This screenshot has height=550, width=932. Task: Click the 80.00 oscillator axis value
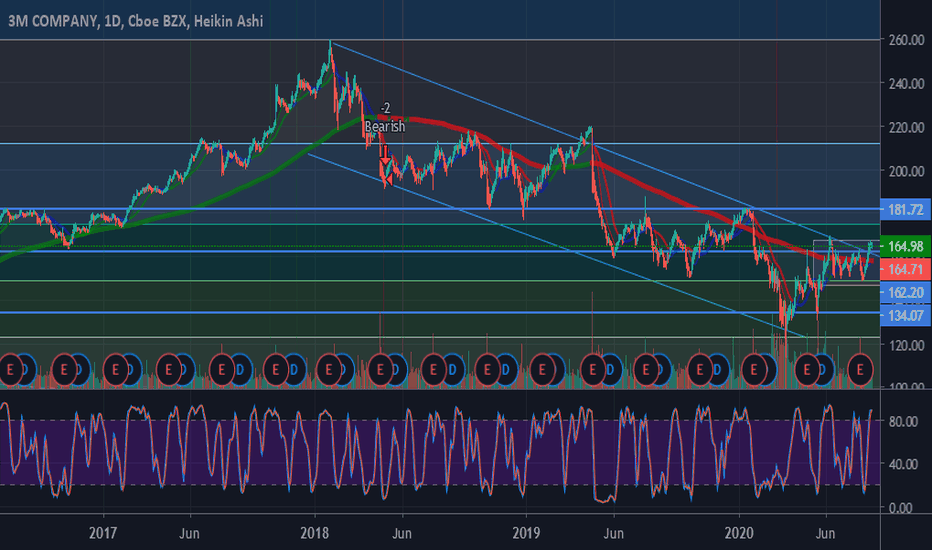coord(903,421)
